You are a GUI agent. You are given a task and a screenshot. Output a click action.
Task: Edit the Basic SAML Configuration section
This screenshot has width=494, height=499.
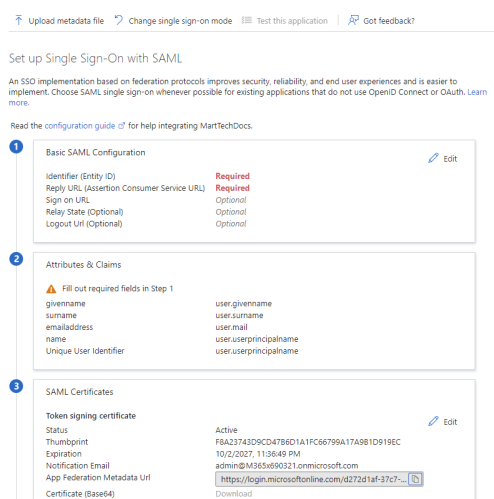(x=443, y=159)
